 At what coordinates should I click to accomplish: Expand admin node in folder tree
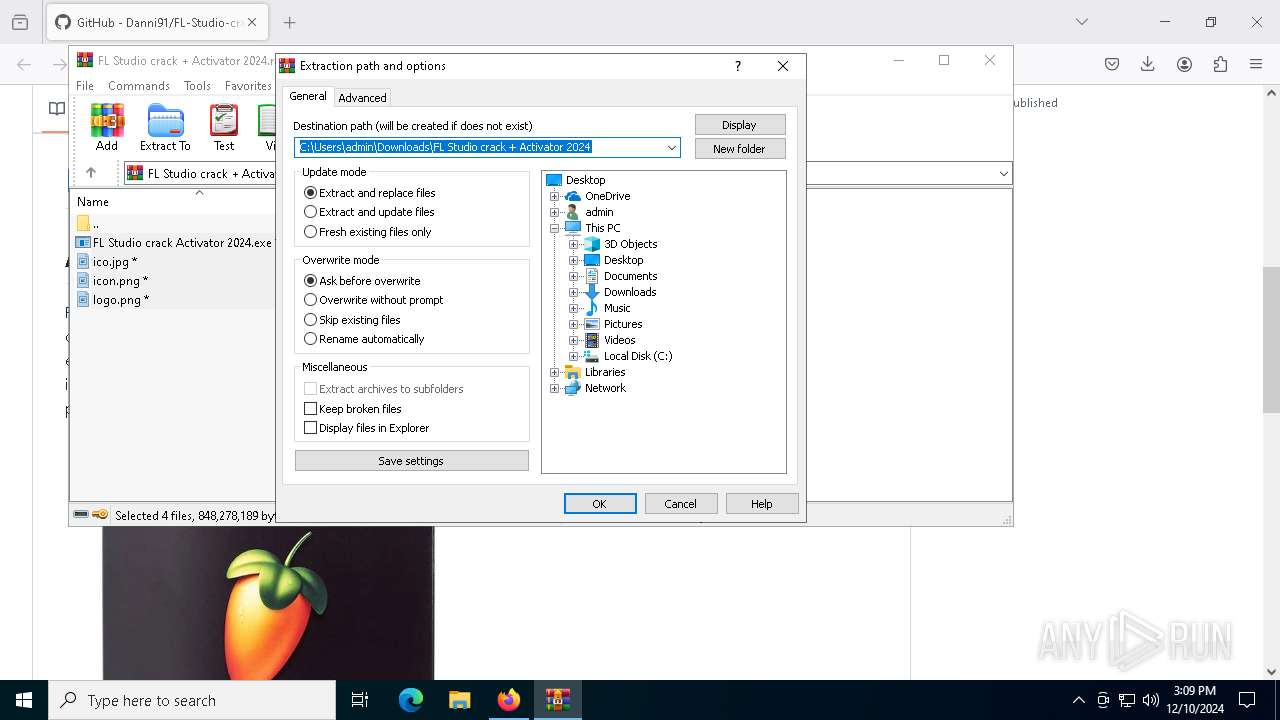(x=555, y=212)
